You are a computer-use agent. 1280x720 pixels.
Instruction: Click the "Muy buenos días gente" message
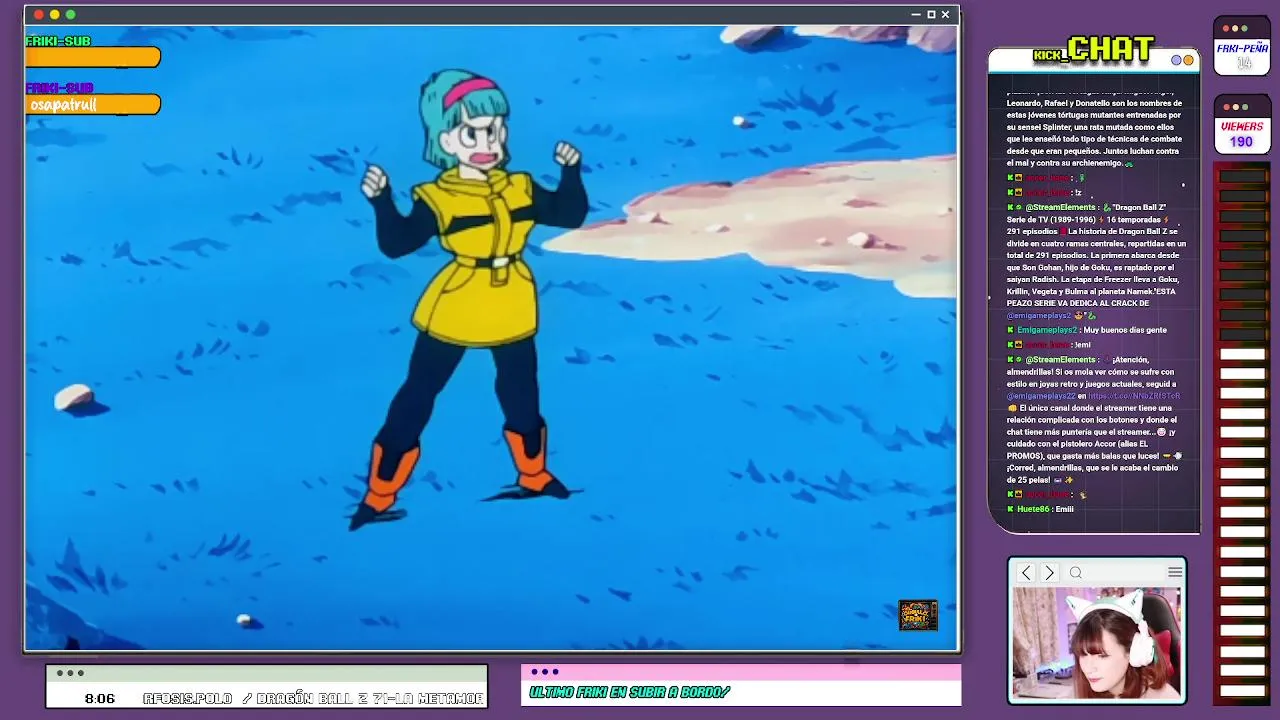coord(1125,330)
